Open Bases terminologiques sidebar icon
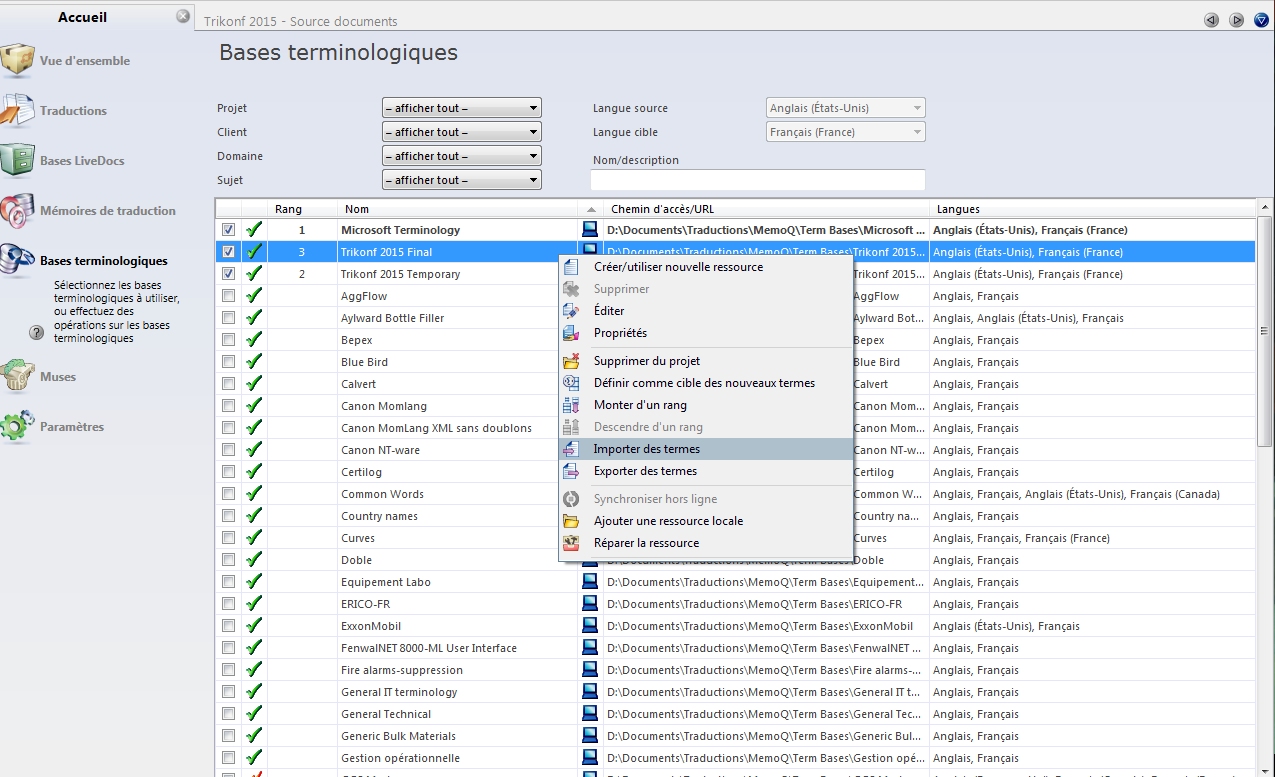Screen dimensions: 1275x777 coord(17,260)
